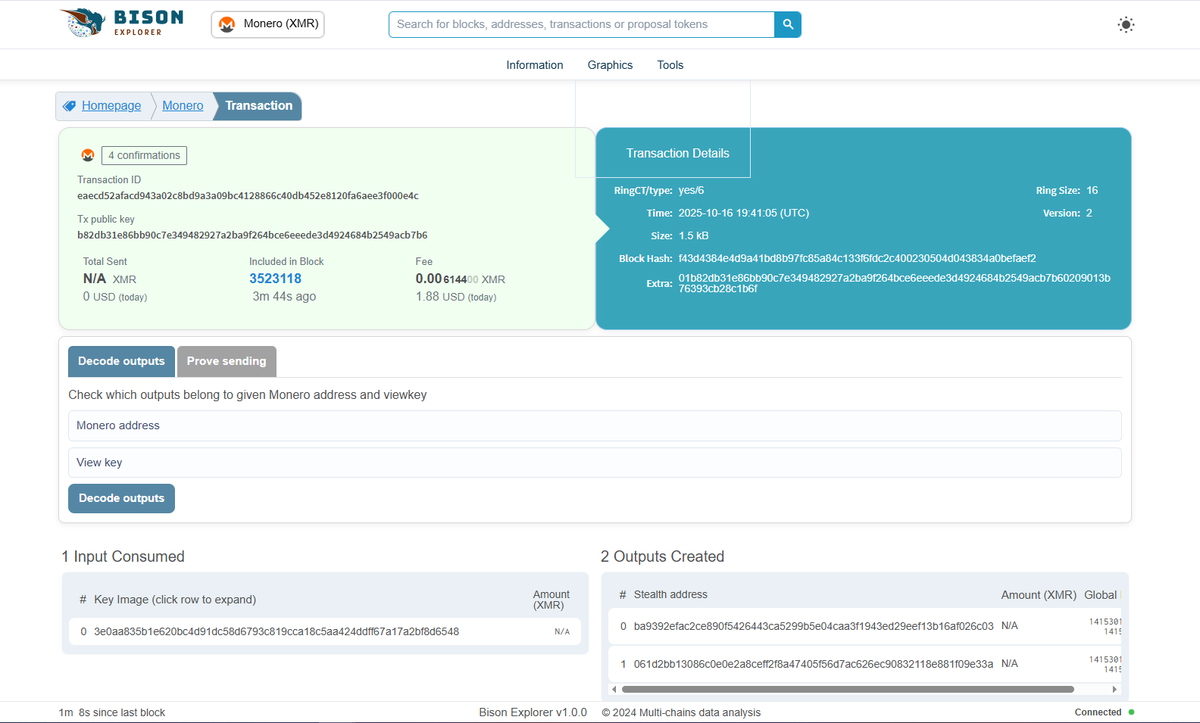Click the outputs table horizontal scrollbar
The image size is (1200, 723).
pos(848,689)
